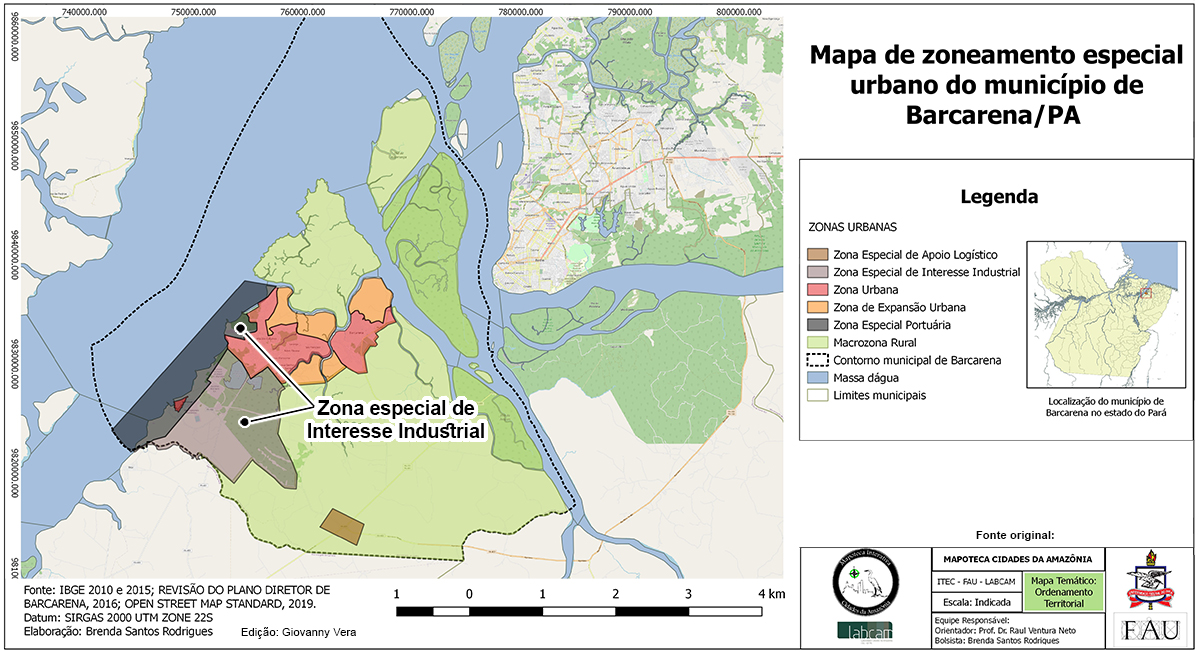
Task: Click the small red zone inside port area
Action: click(179, 404)
